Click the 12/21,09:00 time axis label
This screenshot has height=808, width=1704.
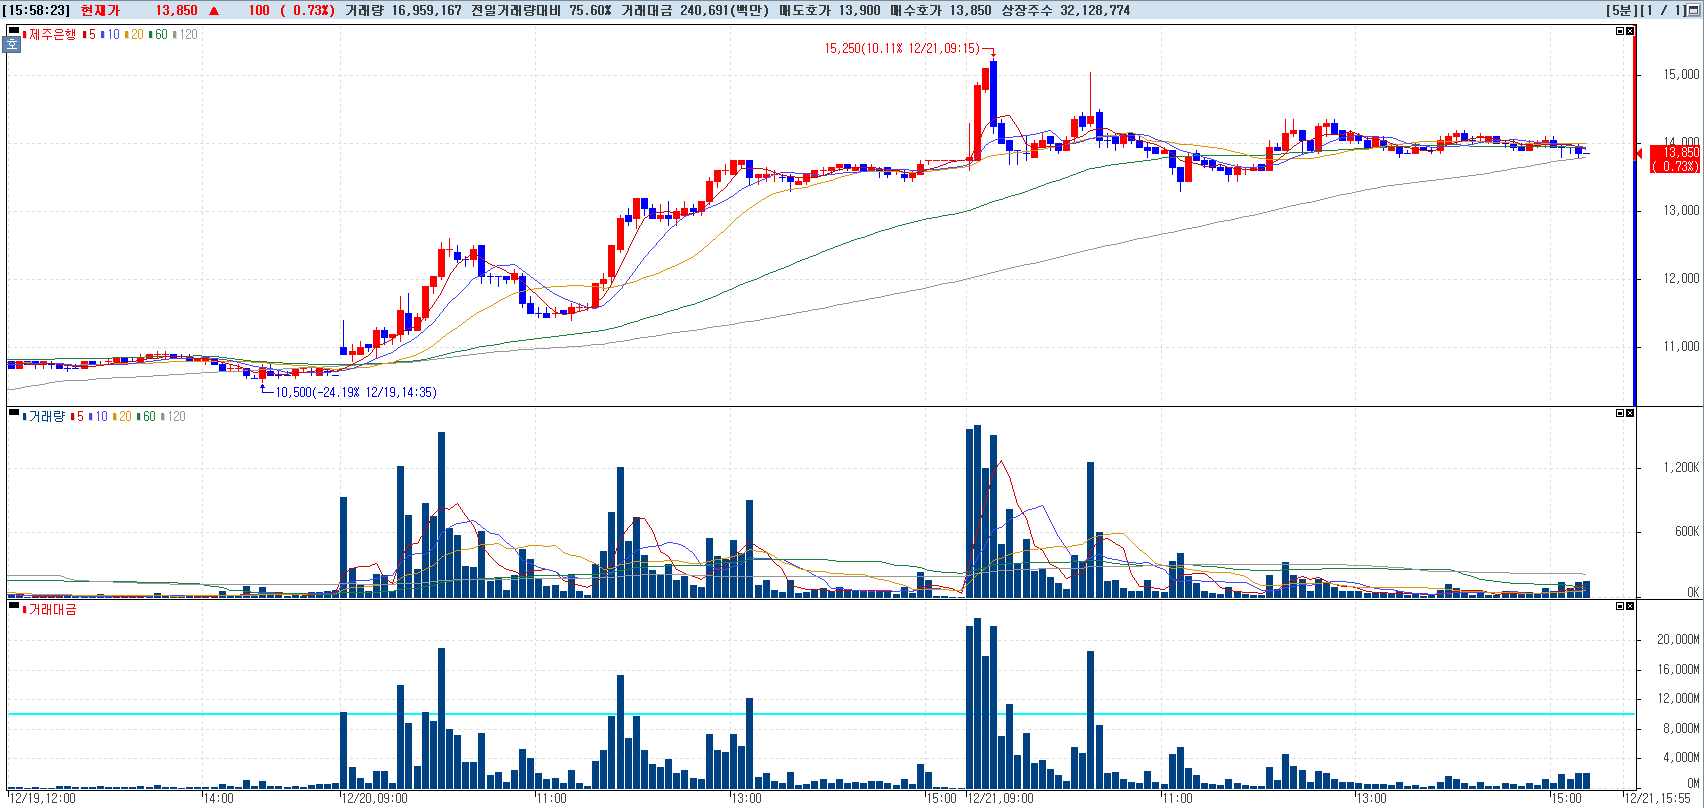pos(1000,798)
